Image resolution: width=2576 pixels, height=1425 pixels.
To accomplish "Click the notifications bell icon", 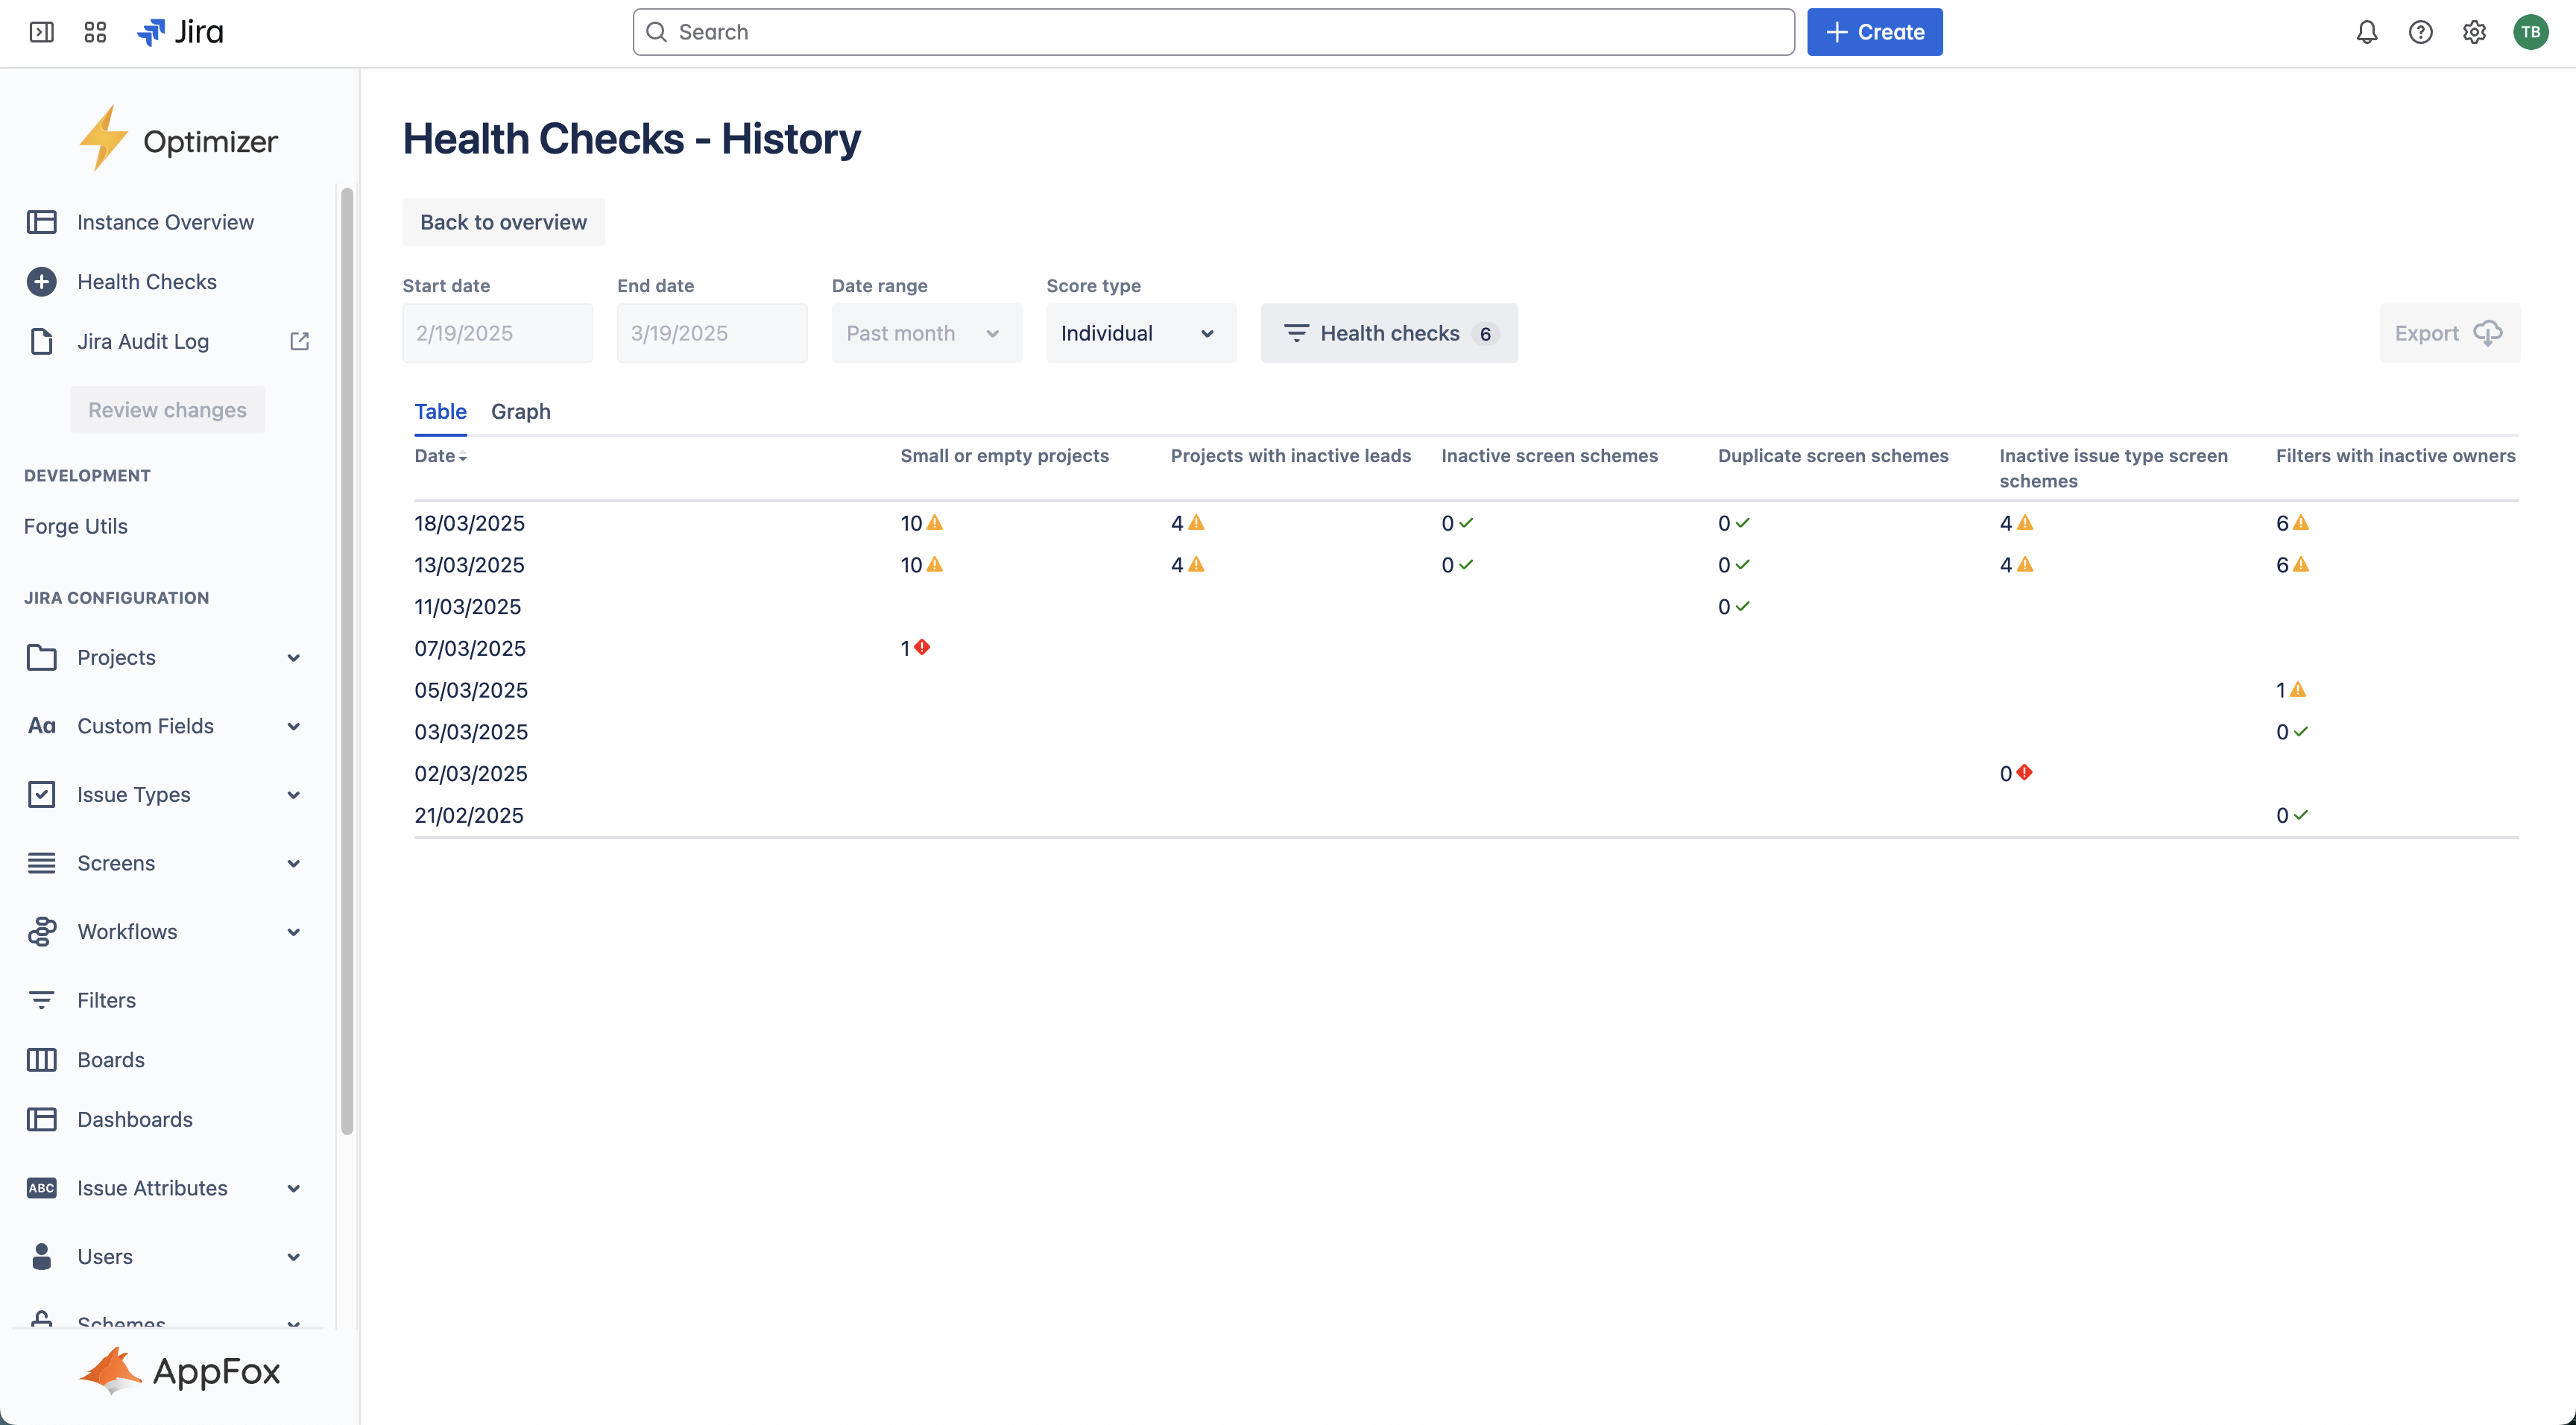I will click(2366, 32).
